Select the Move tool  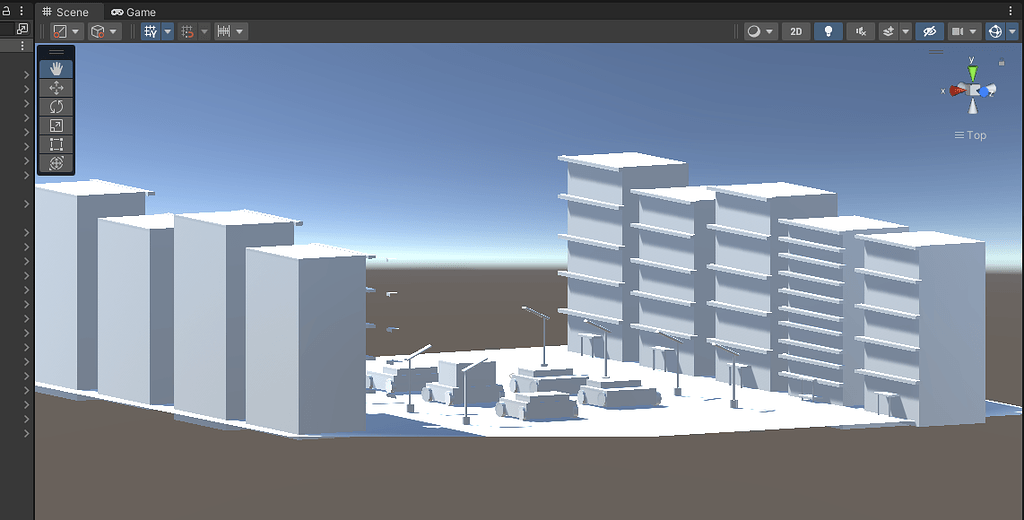tap(56, 88)
